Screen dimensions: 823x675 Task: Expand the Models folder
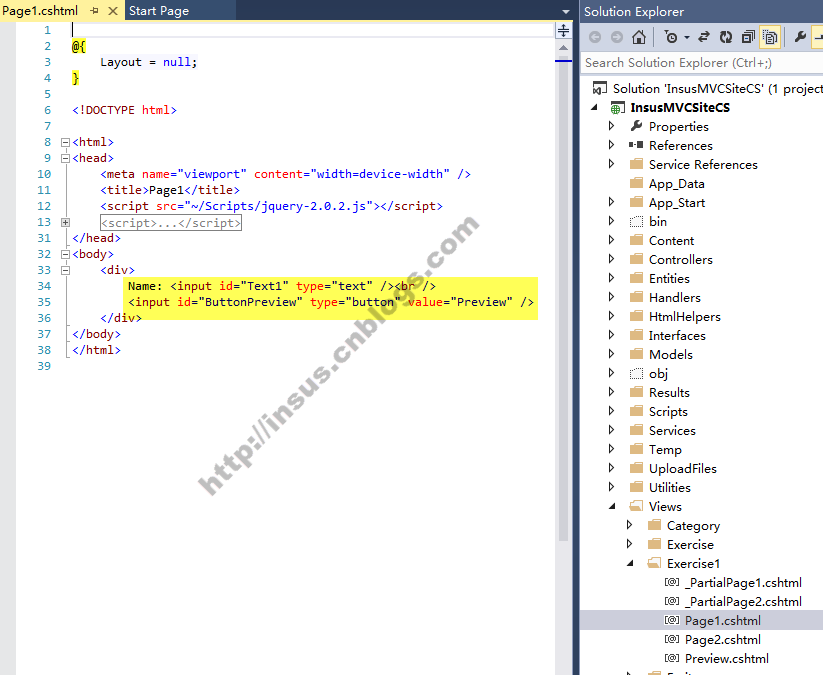[611, 354]
